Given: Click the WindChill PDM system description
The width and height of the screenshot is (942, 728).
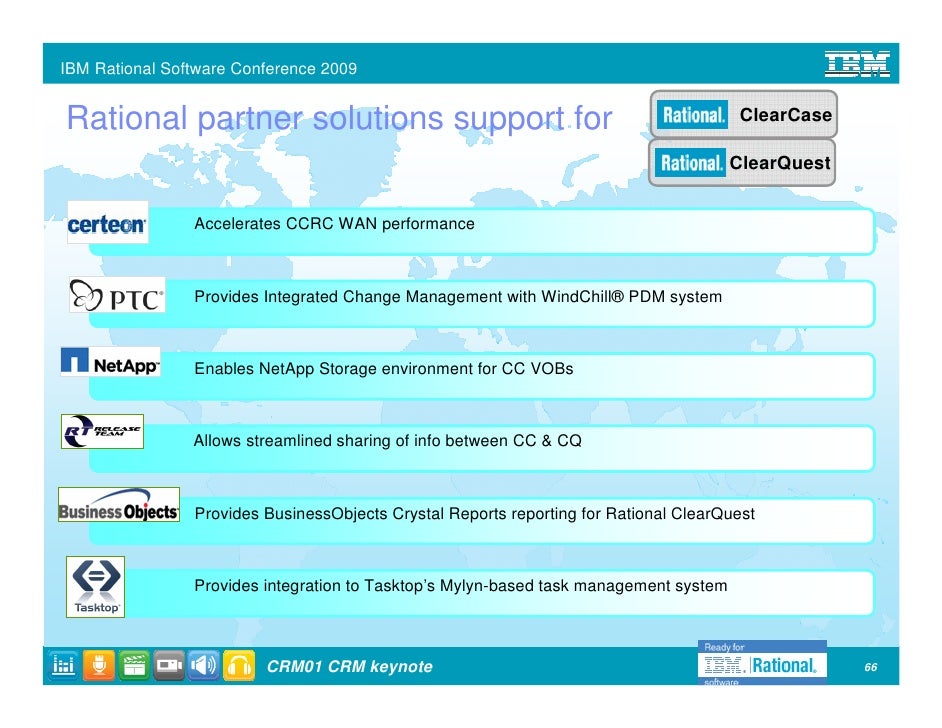Looking at the screenshot, I should tap(458, 297).
